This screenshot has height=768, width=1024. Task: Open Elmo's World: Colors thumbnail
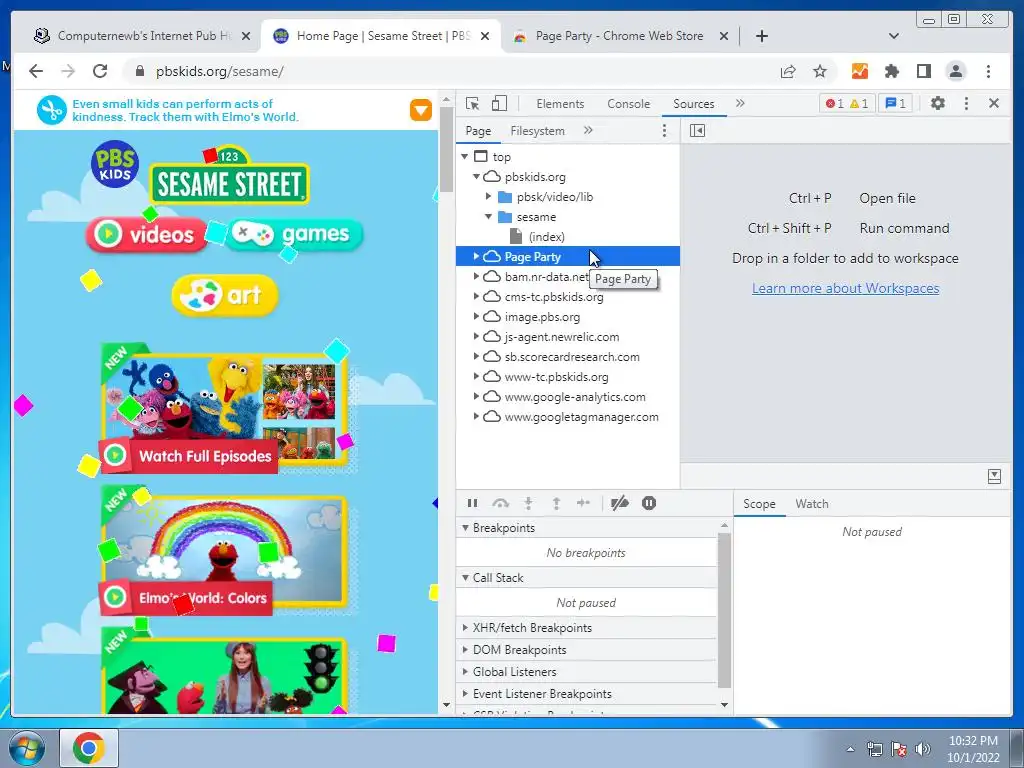[x=224, y=552]
